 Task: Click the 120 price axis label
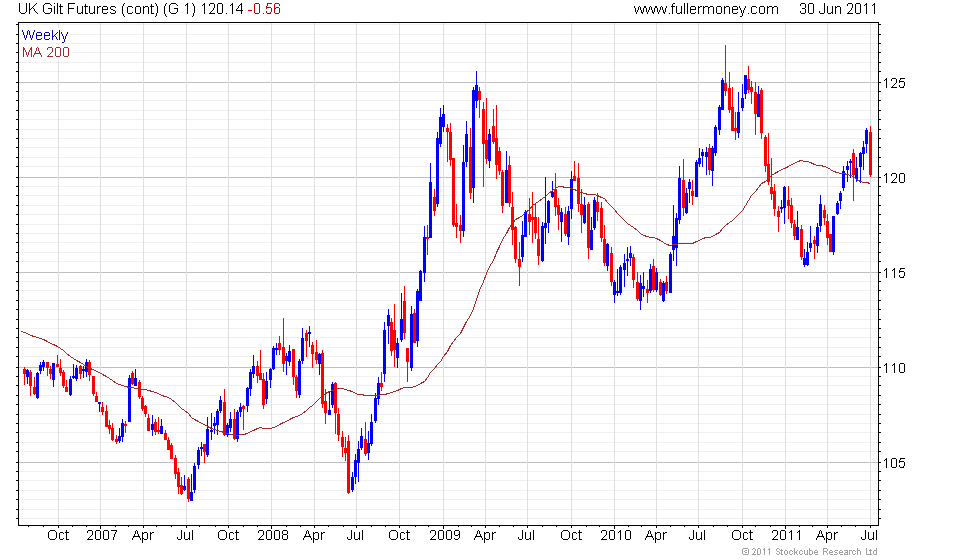point(894,178)
